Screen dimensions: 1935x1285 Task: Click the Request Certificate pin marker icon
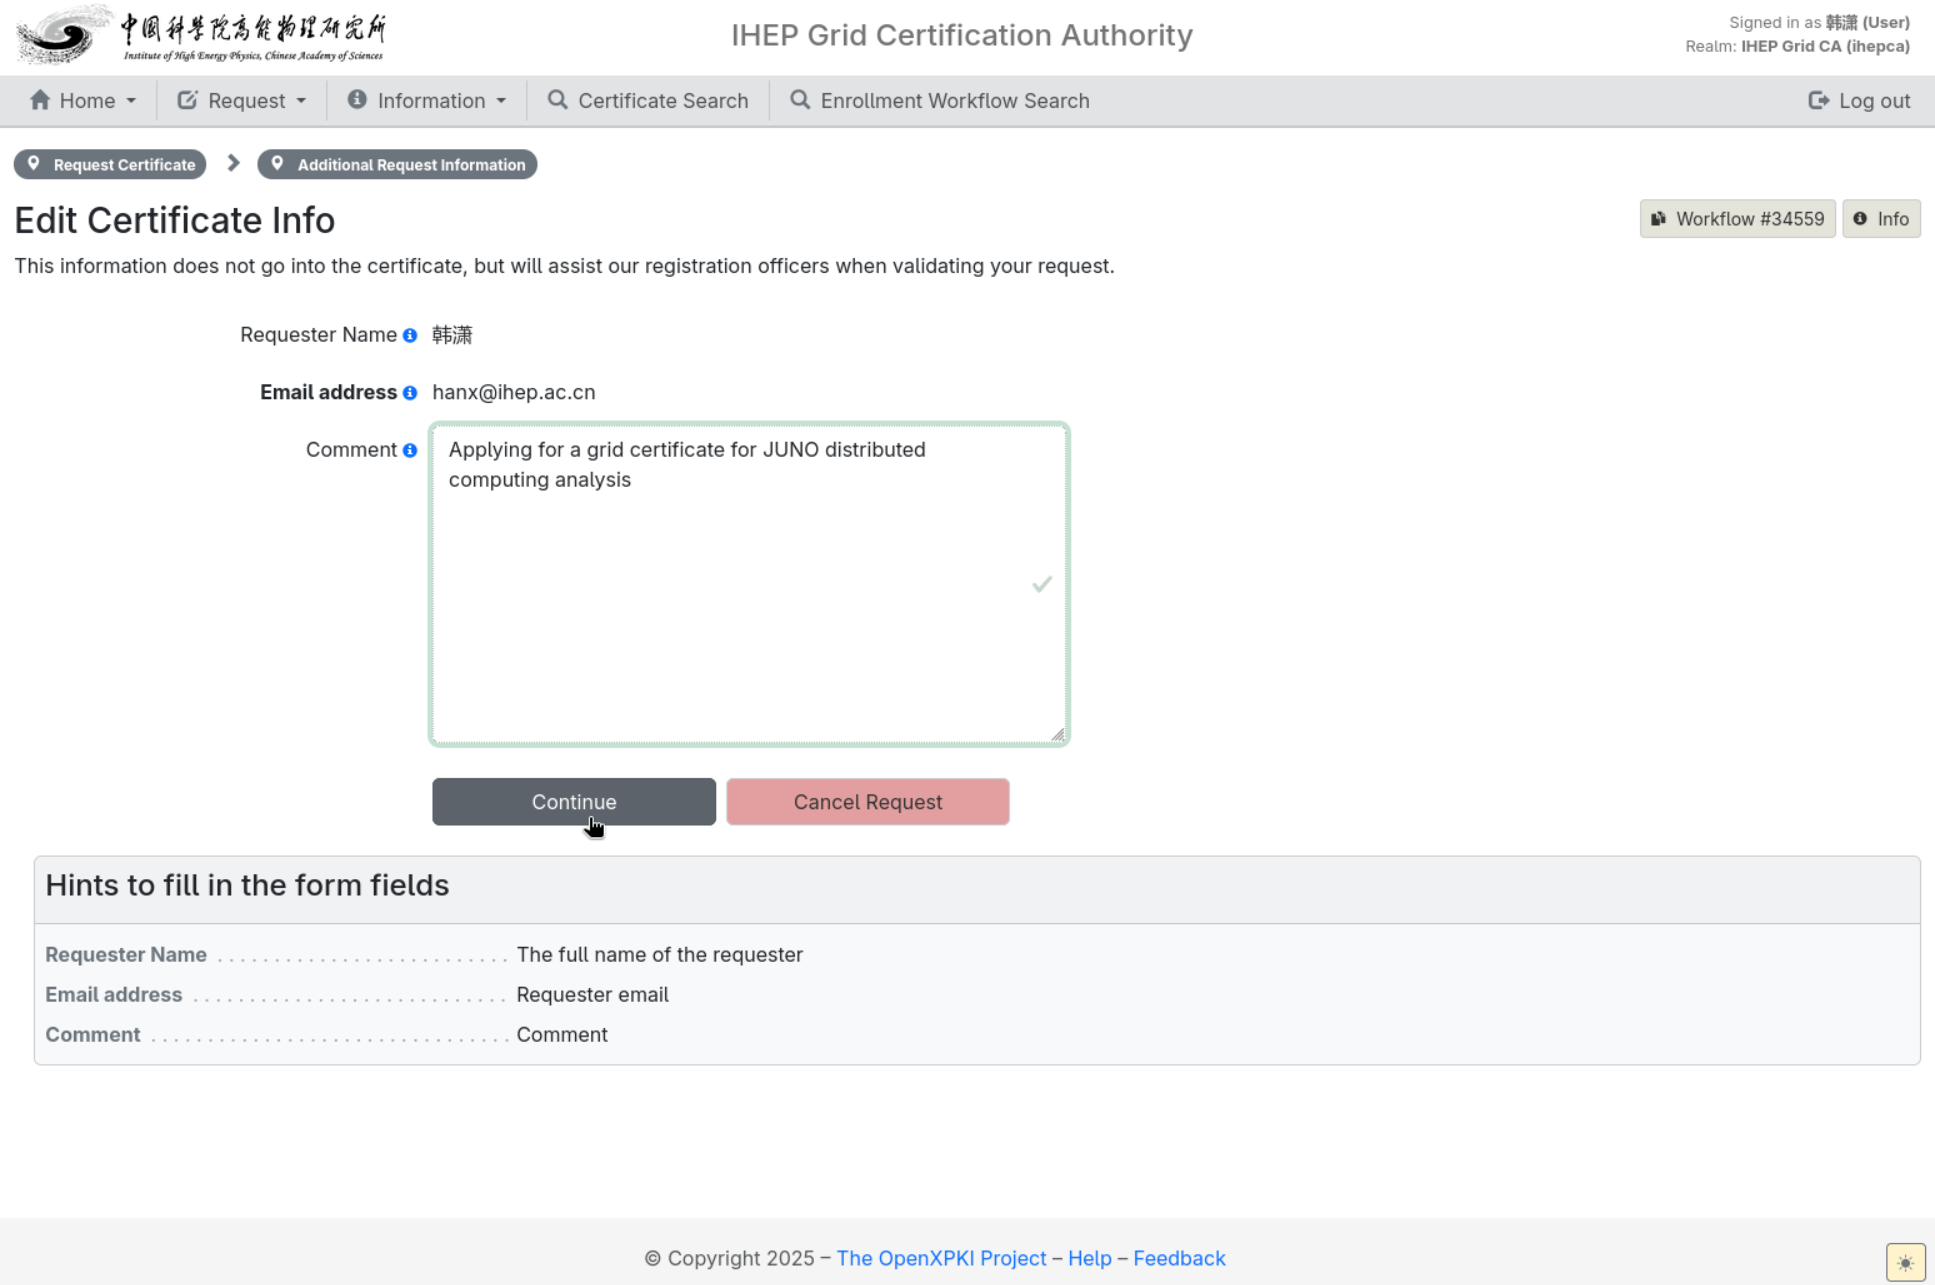pyautogui.click(x=34, y=164)
